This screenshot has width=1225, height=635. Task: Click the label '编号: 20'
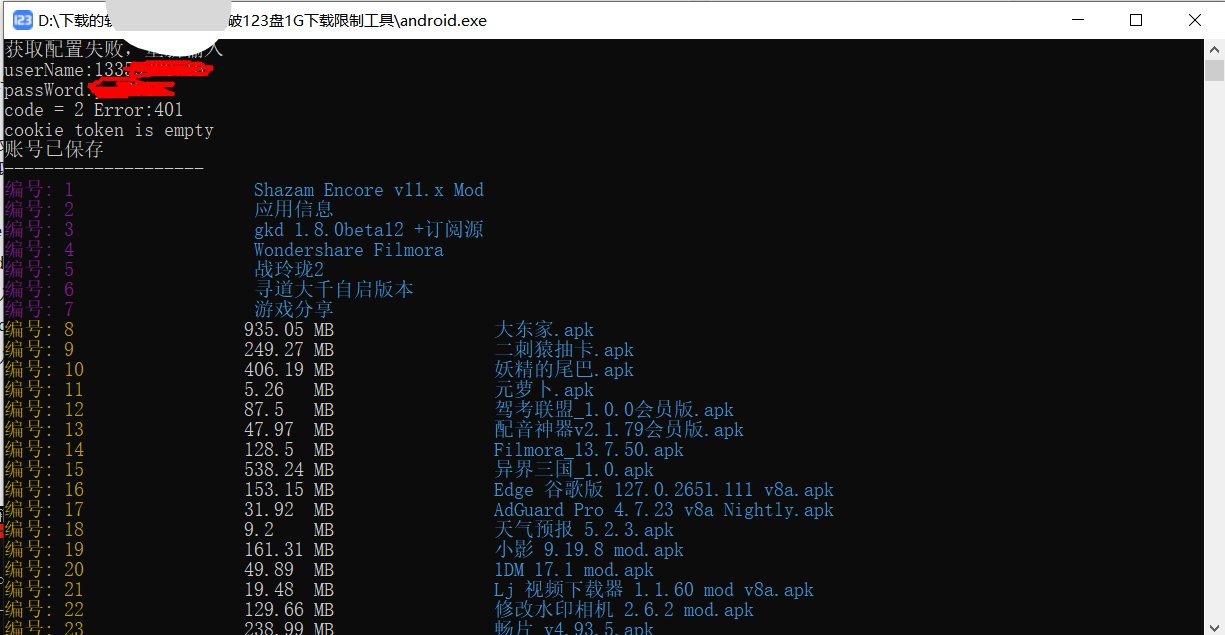[44, 570]
